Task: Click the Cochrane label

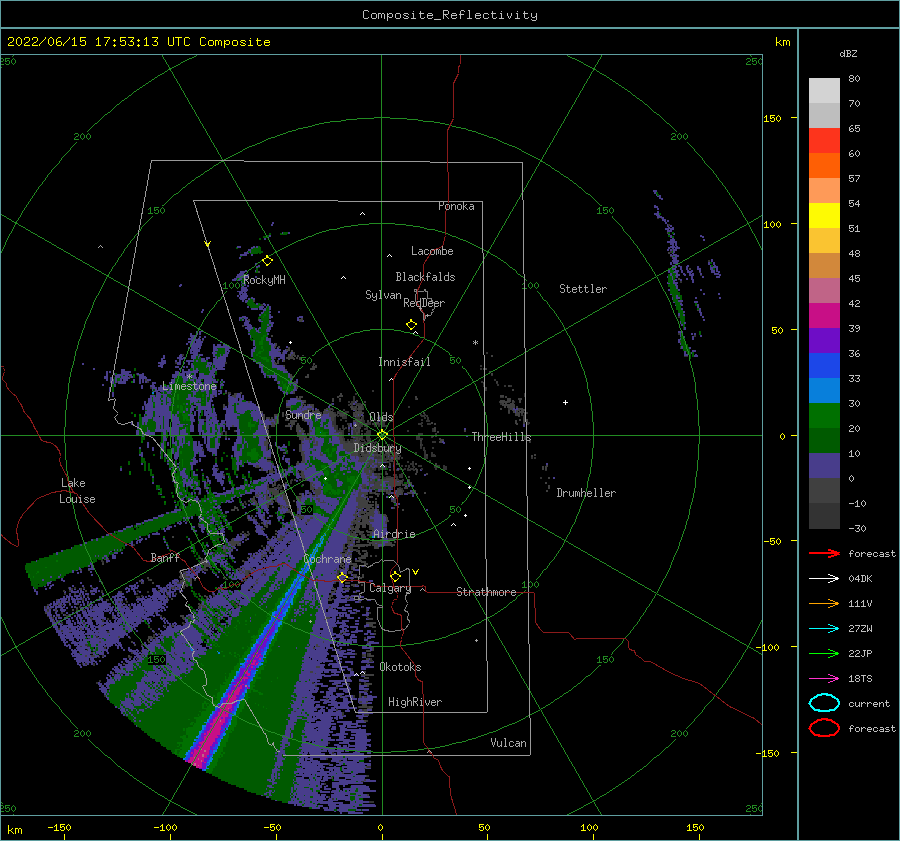Action: point(327,559)
